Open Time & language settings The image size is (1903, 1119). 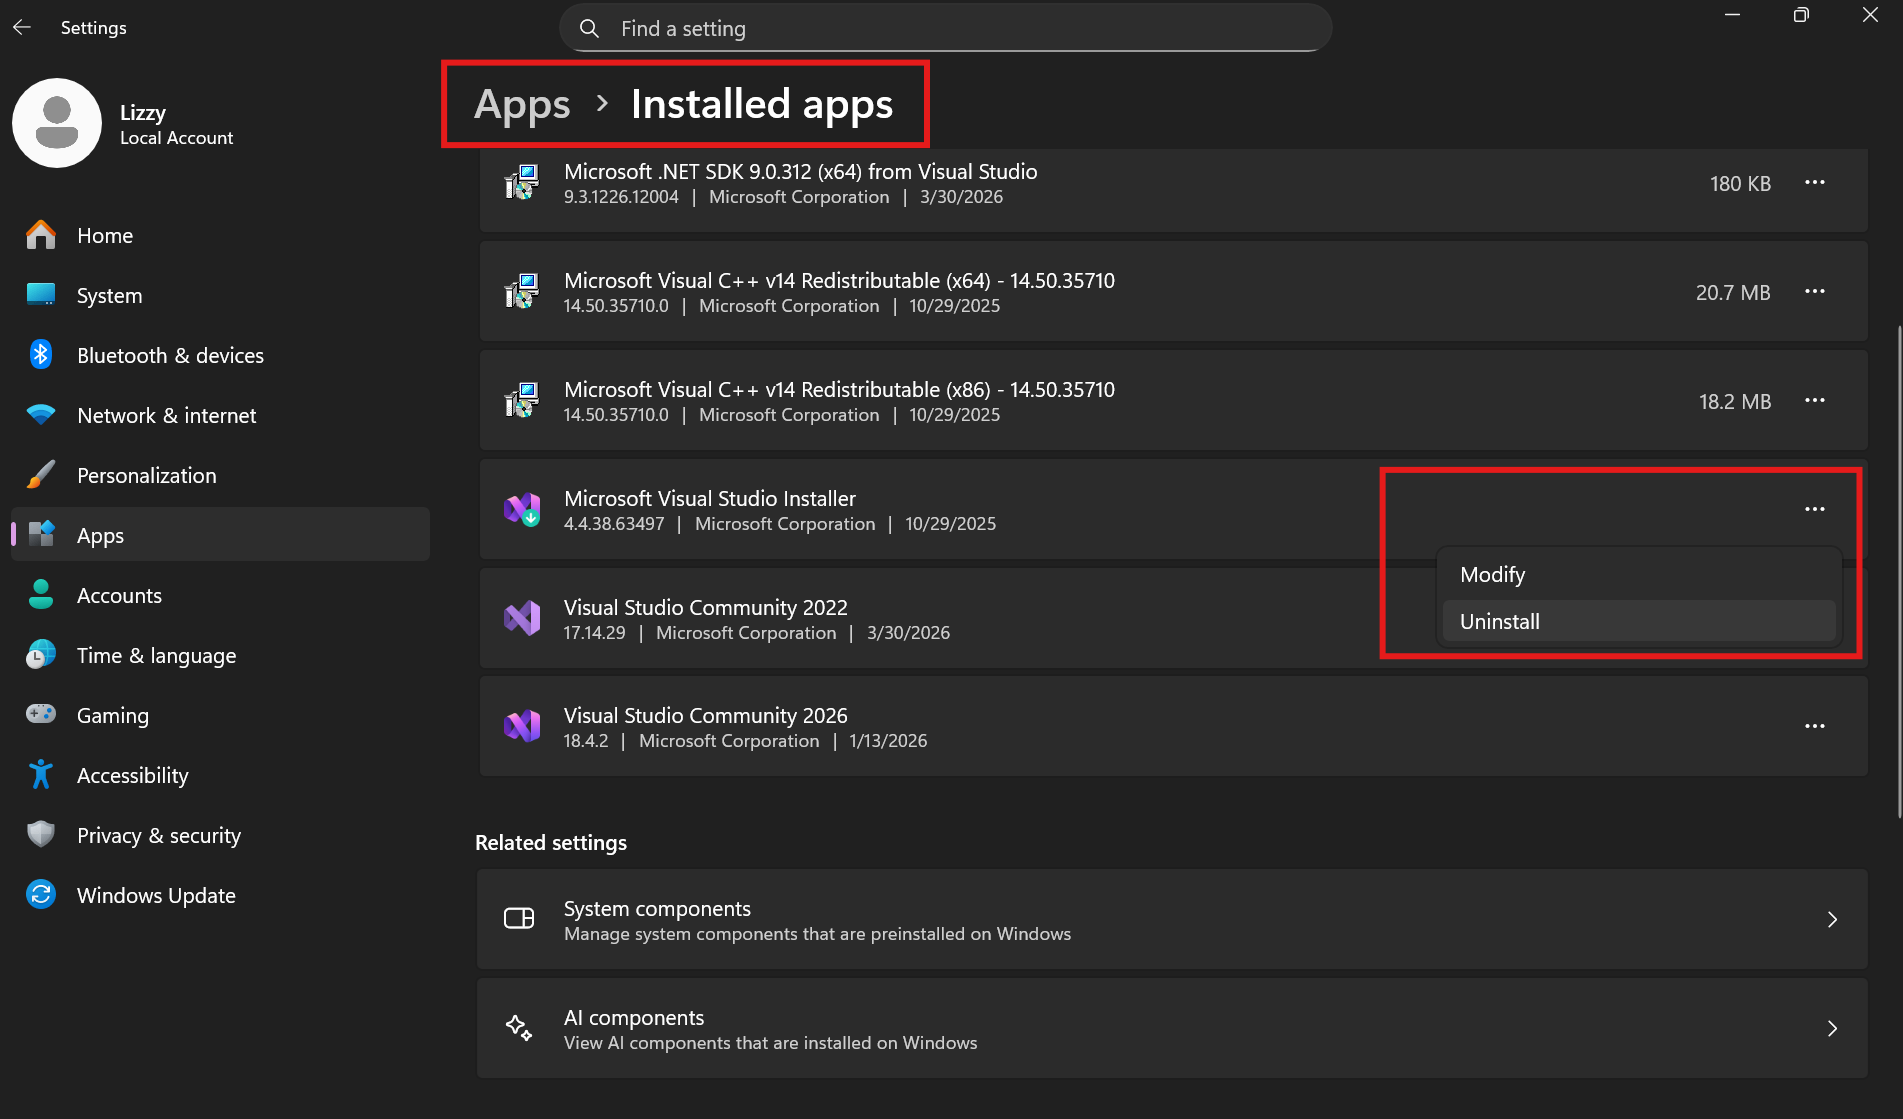(220, 655)
